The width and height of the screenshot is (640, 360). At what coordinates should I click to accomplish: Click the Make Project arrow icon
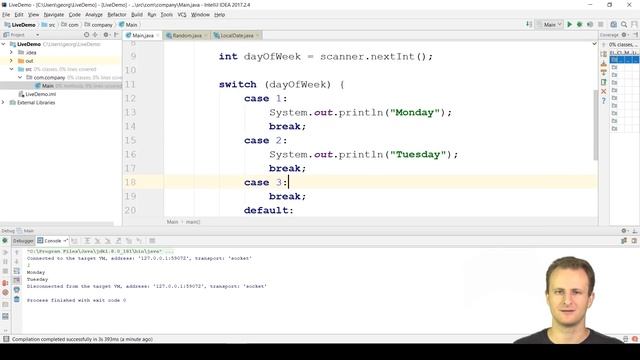[529, 24]
